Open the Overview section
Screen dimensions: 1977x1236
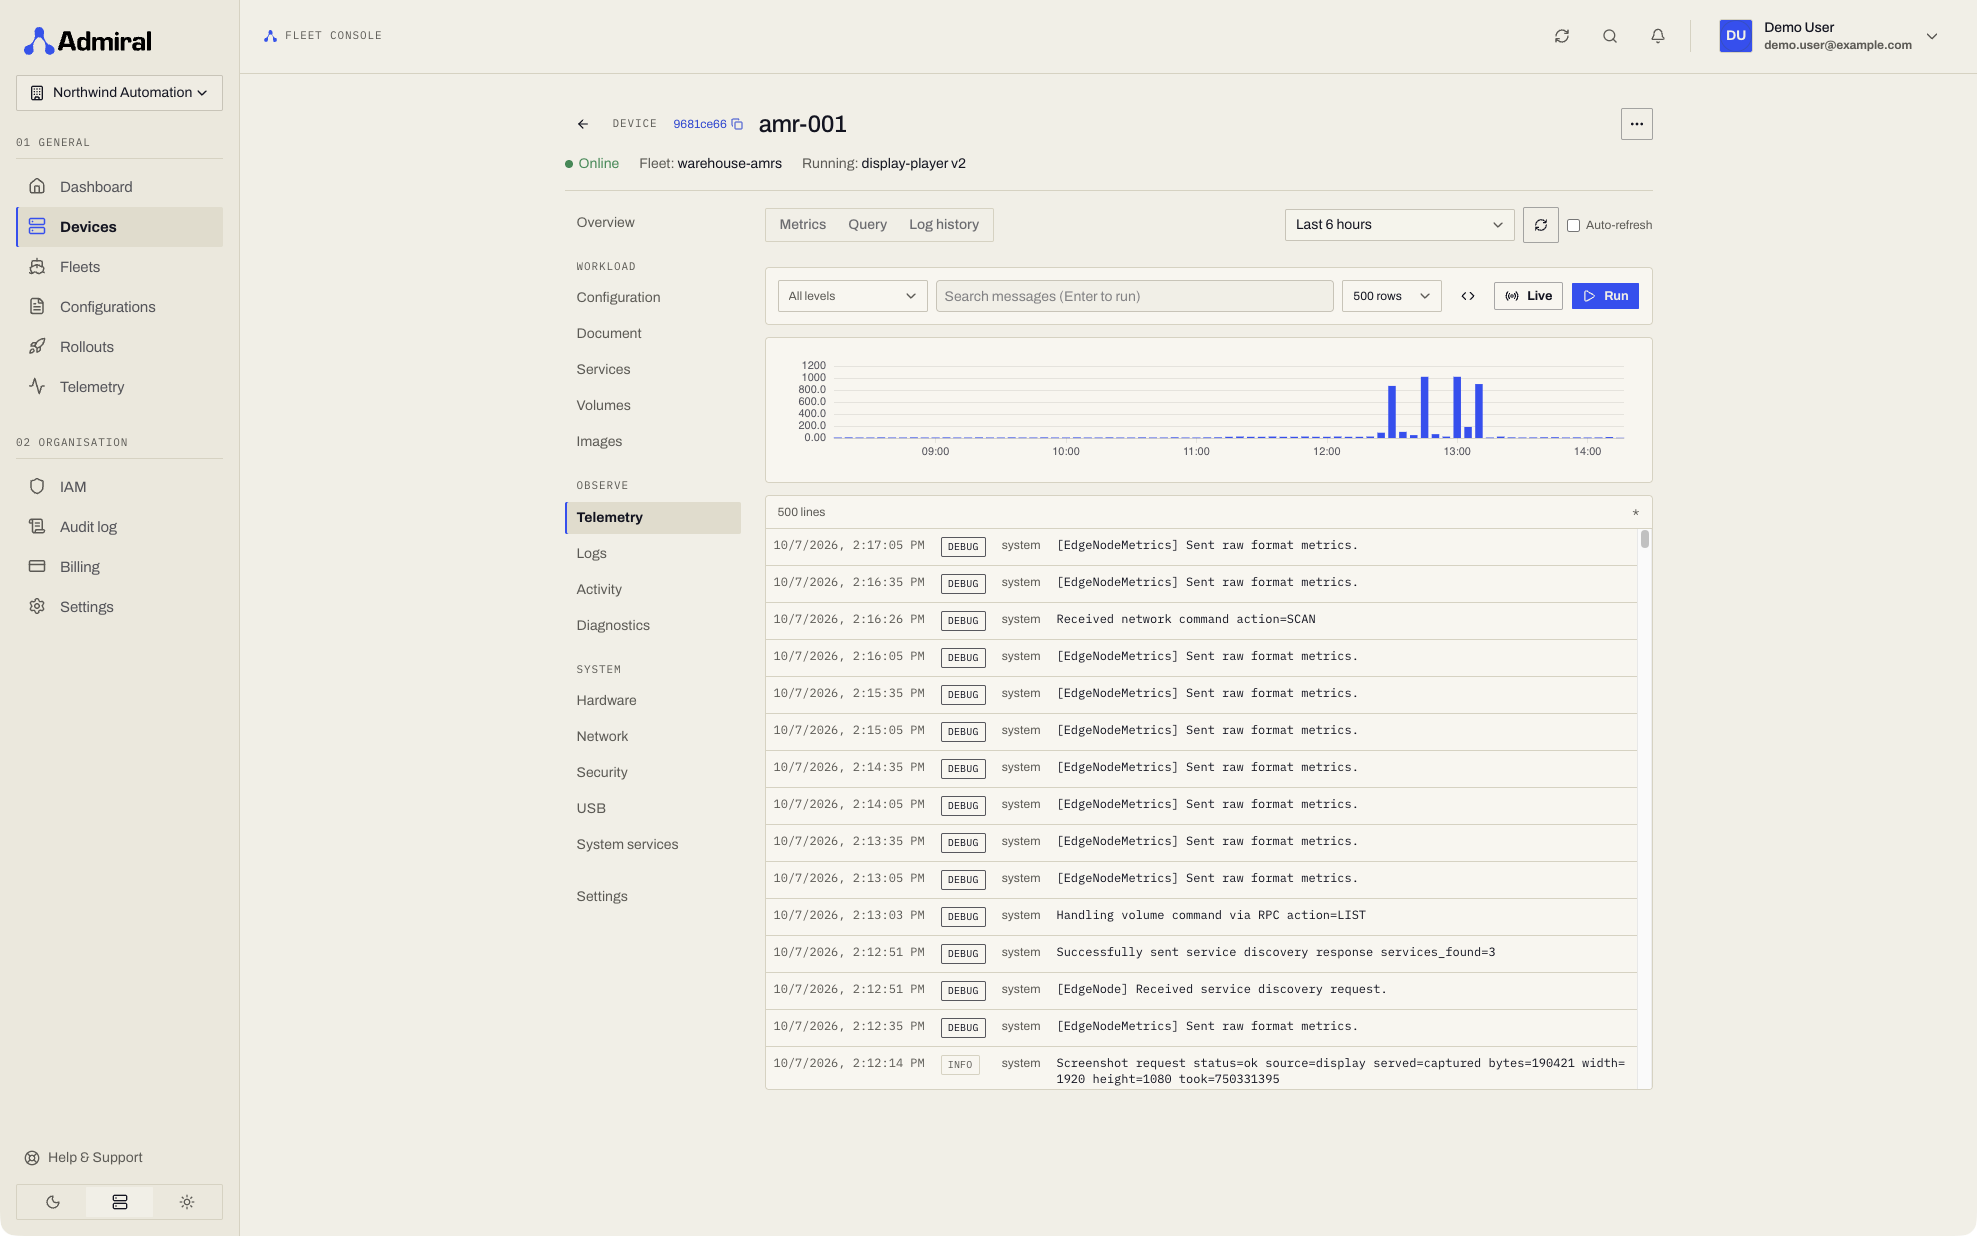pyautogui.click(x=653, y=223)
